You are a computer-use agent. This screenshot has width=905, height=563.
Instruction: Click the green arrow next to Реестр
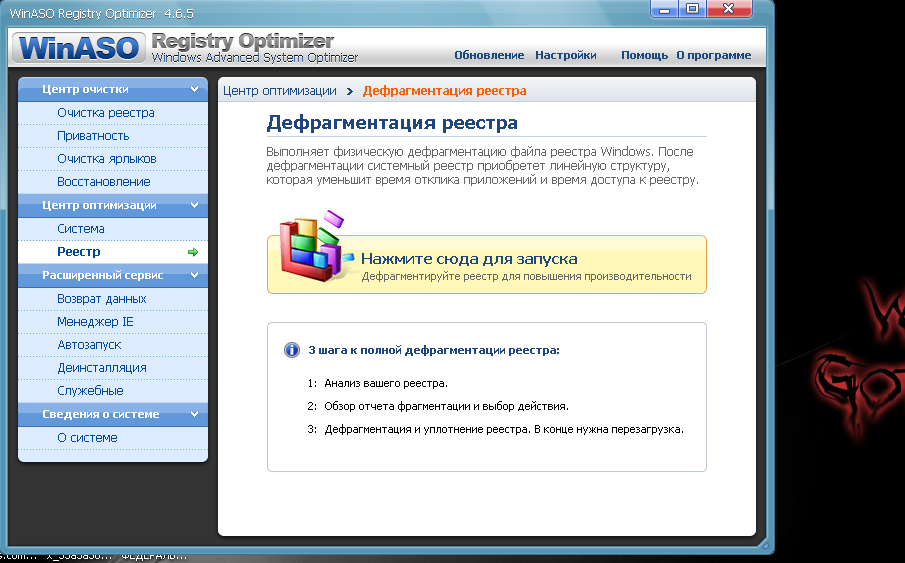click(x=193, y=252)
